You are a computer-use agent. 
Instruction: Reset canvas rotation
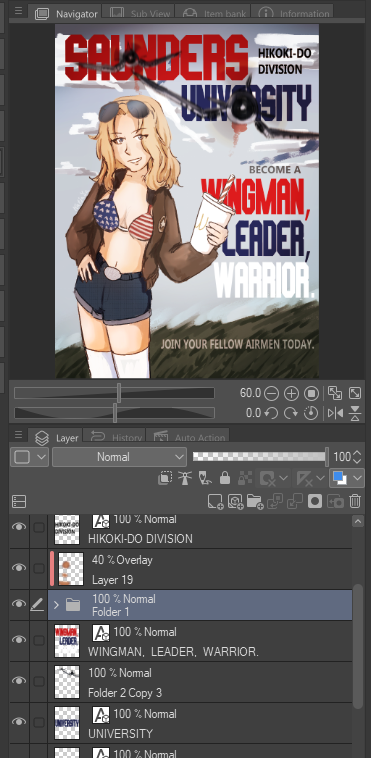tap(311, 413)
